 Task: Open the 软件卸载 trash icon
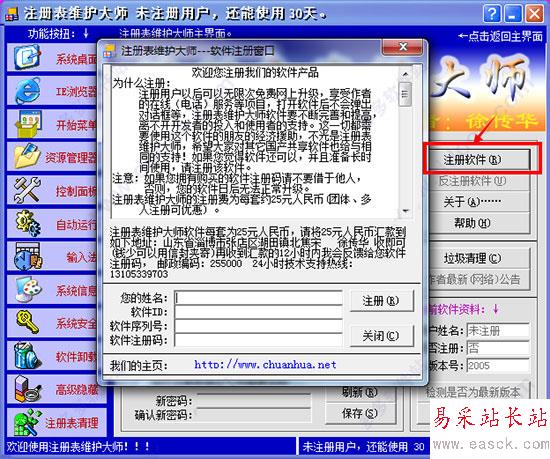click(27, 356)
